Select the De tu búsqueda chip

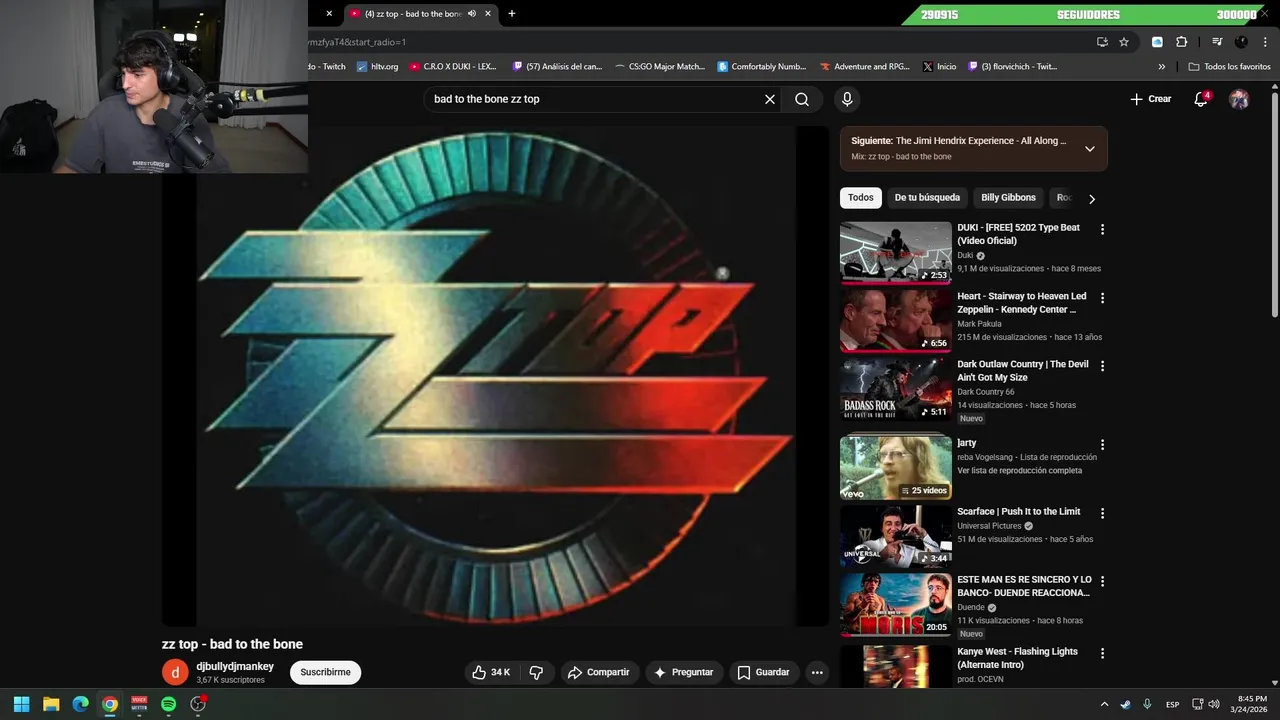(927, 198)
